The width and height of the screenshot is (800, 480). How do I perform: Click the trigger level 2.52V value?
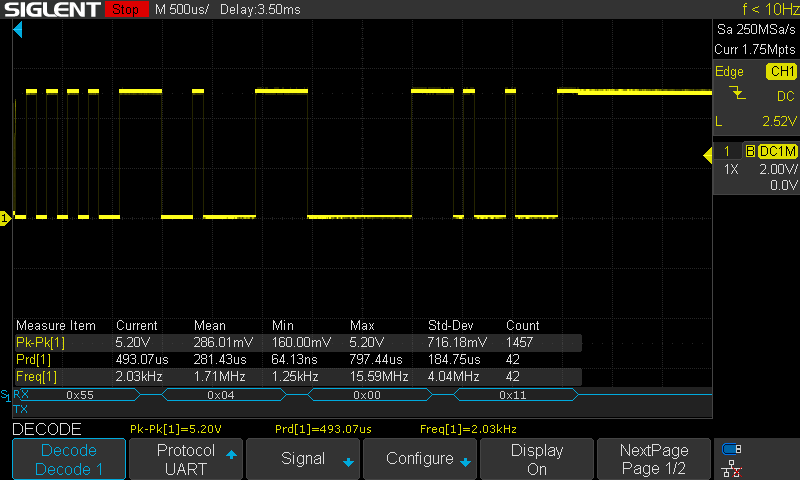(779, 121)
